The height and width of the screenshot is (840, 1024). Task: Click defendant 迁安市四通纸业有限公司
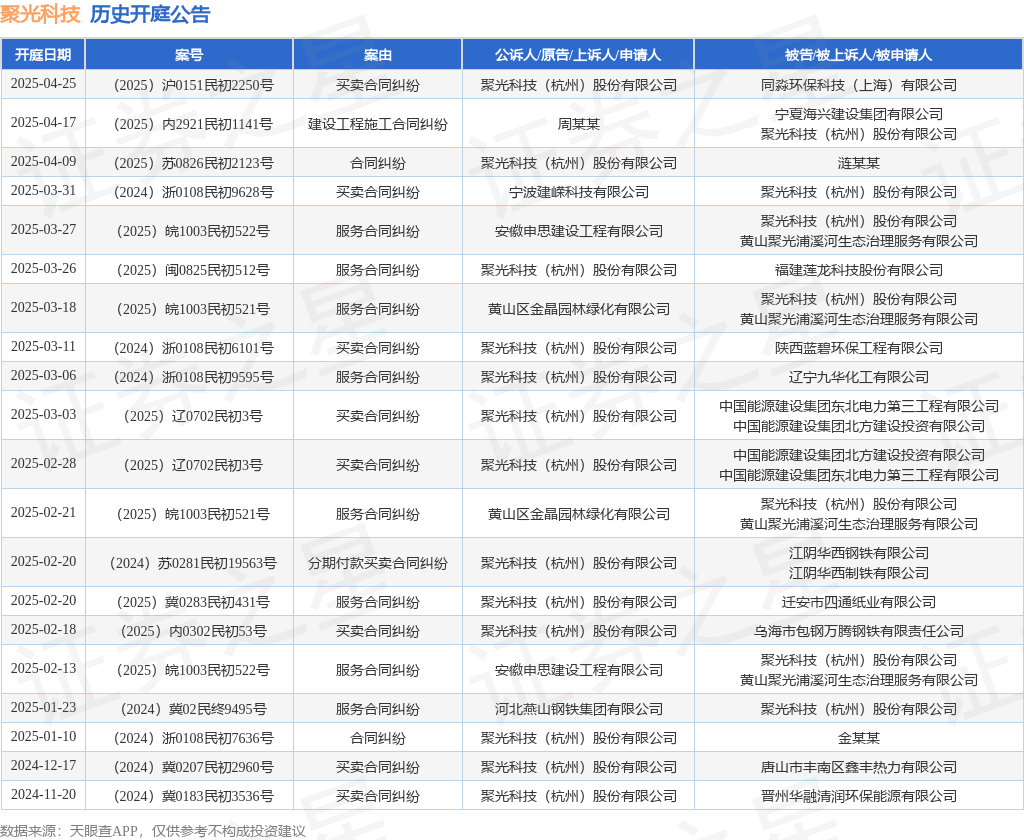(x=858, y=602)
